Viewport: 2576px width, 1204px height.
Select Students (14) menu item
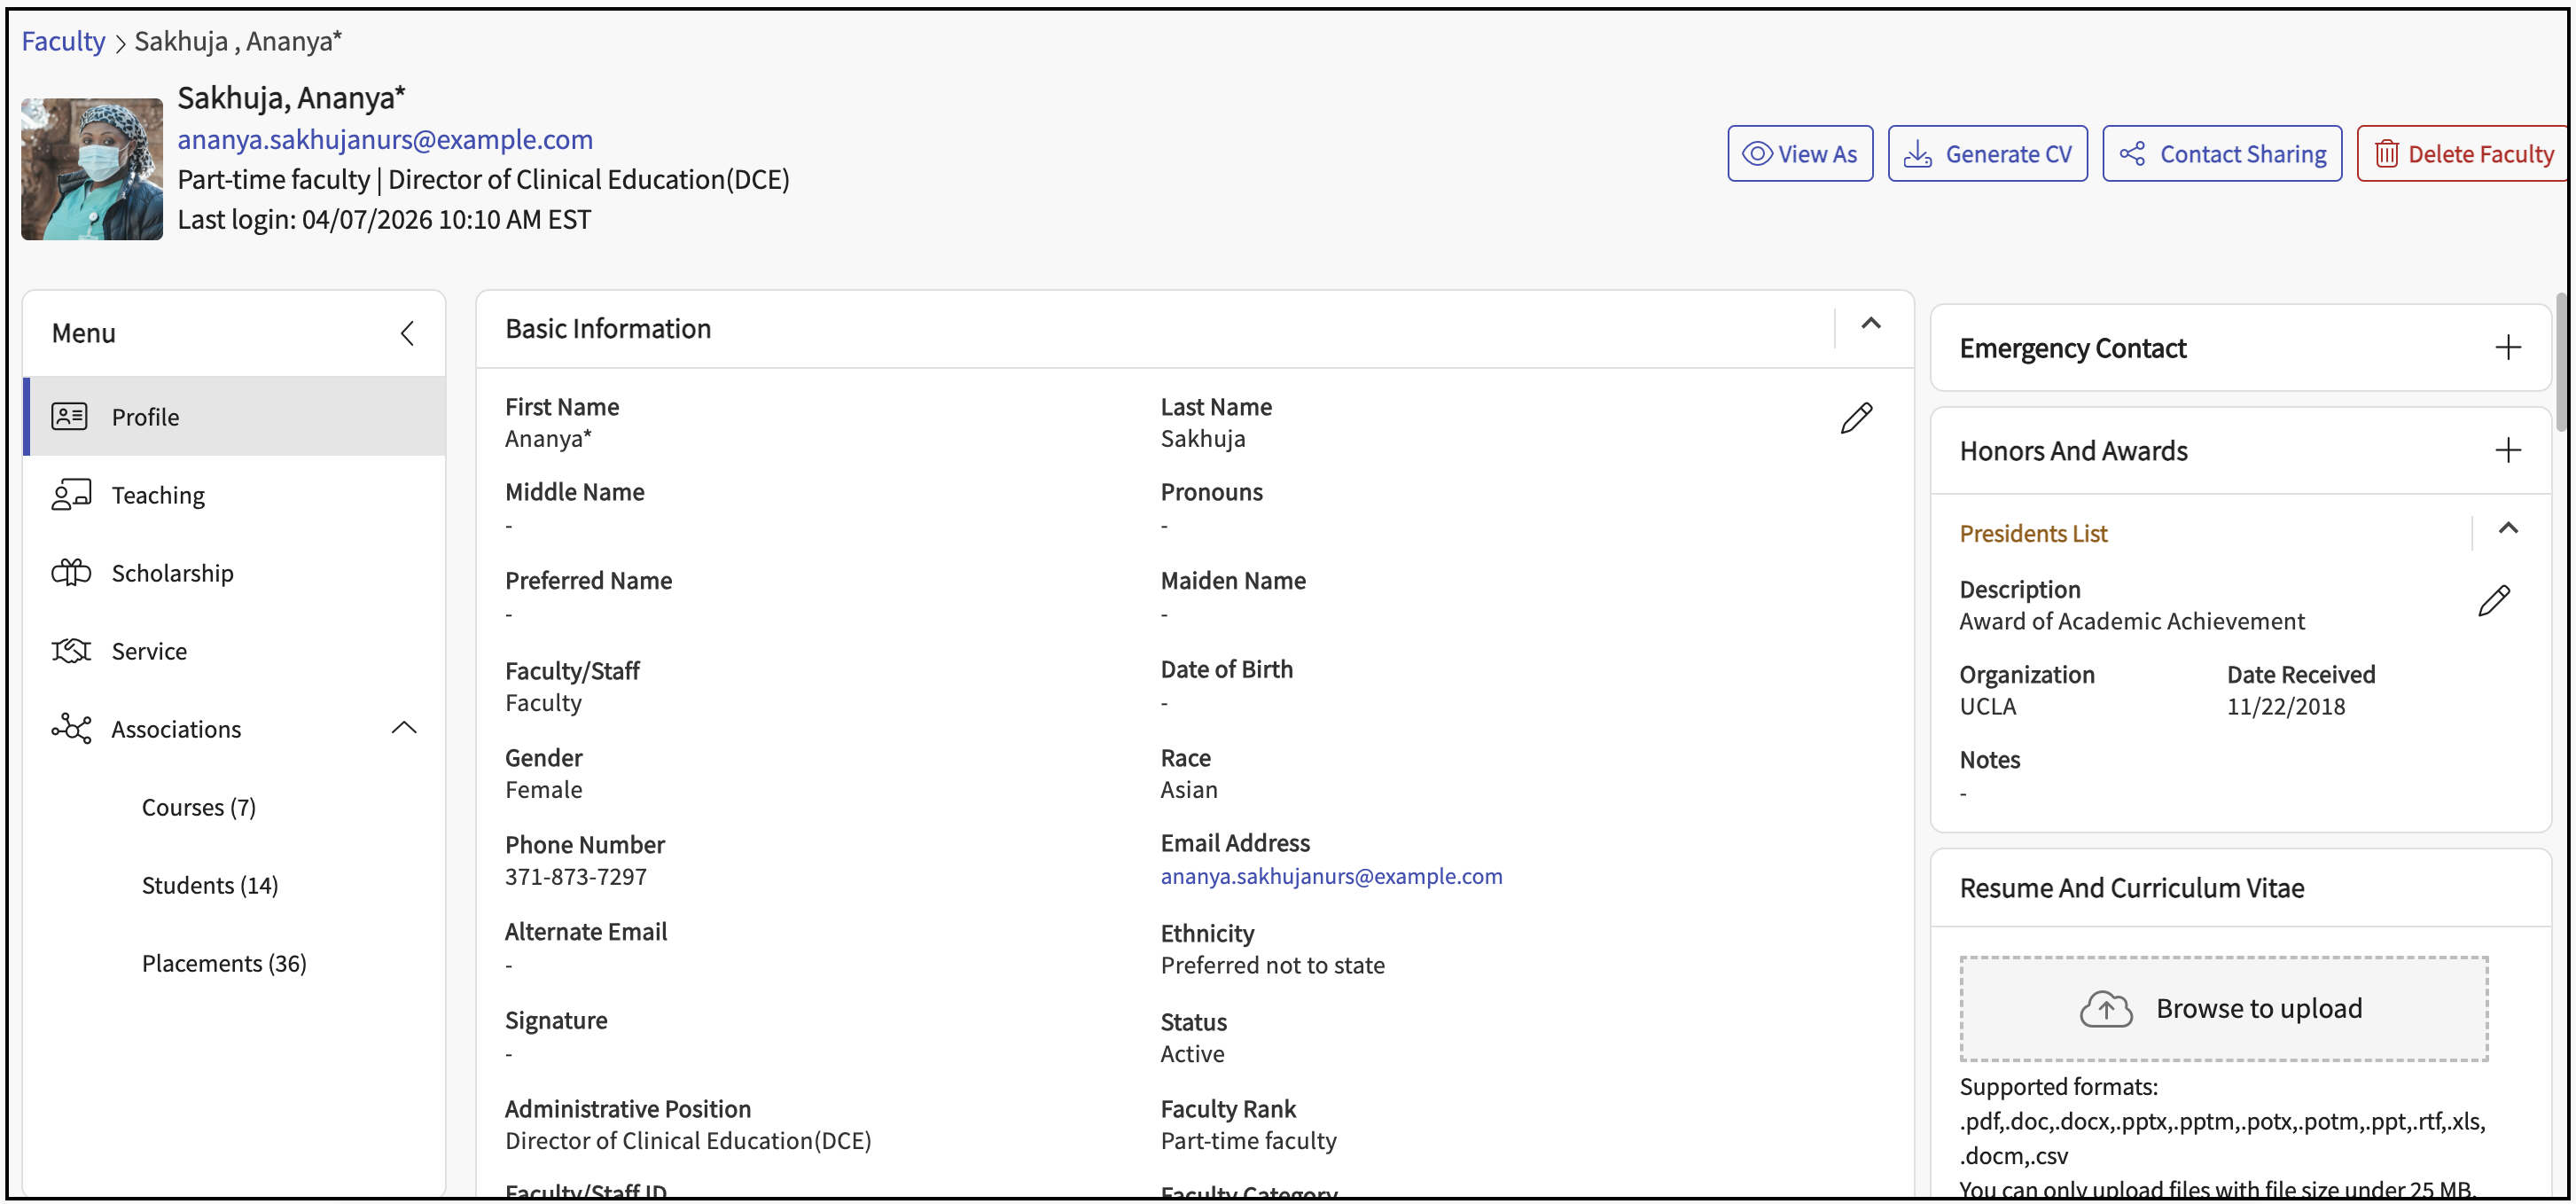pos(210,885)
